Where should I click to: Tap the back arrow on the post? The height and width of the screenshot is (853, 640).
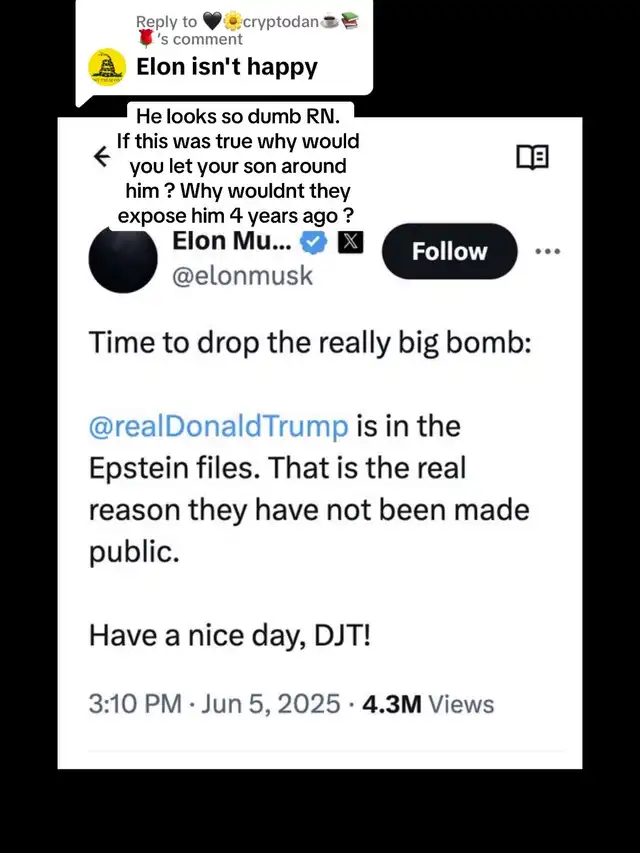click(100, 156)
